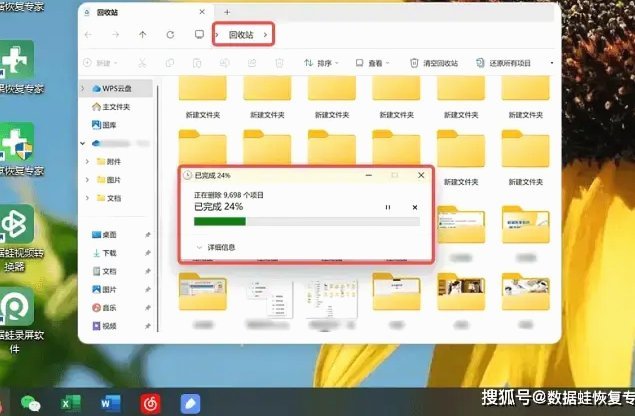Image resolution: width=635 pixels, height=416 pixels.
Task: Unpin 桌面 via its pin icon
Action: (148, 235)
